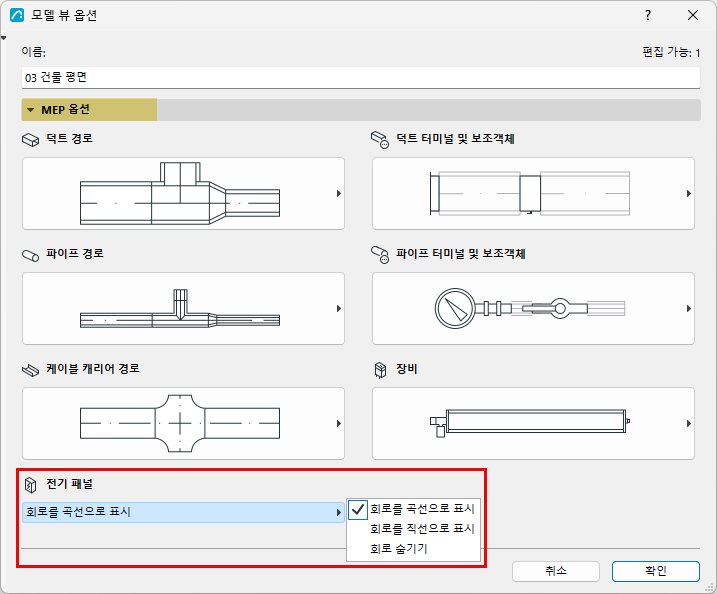Open 덕트 터미널 및 보조객체 preview dropdown arrow
This screenshot has height=594, width=717.
pyautogui.click(x=689, y=193)
